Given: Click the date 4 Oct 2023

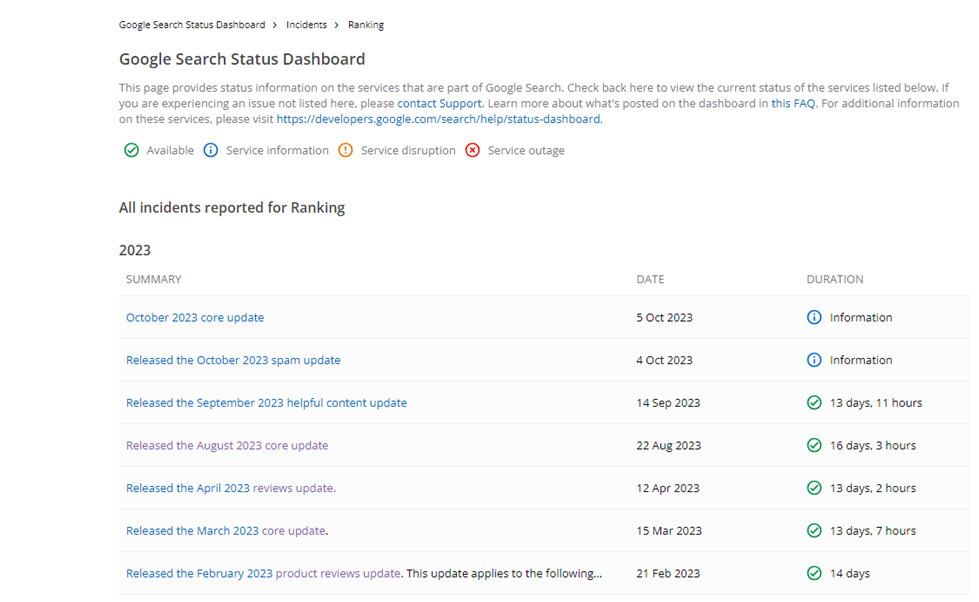Looking at the screenshot, I should click(664, 360).
